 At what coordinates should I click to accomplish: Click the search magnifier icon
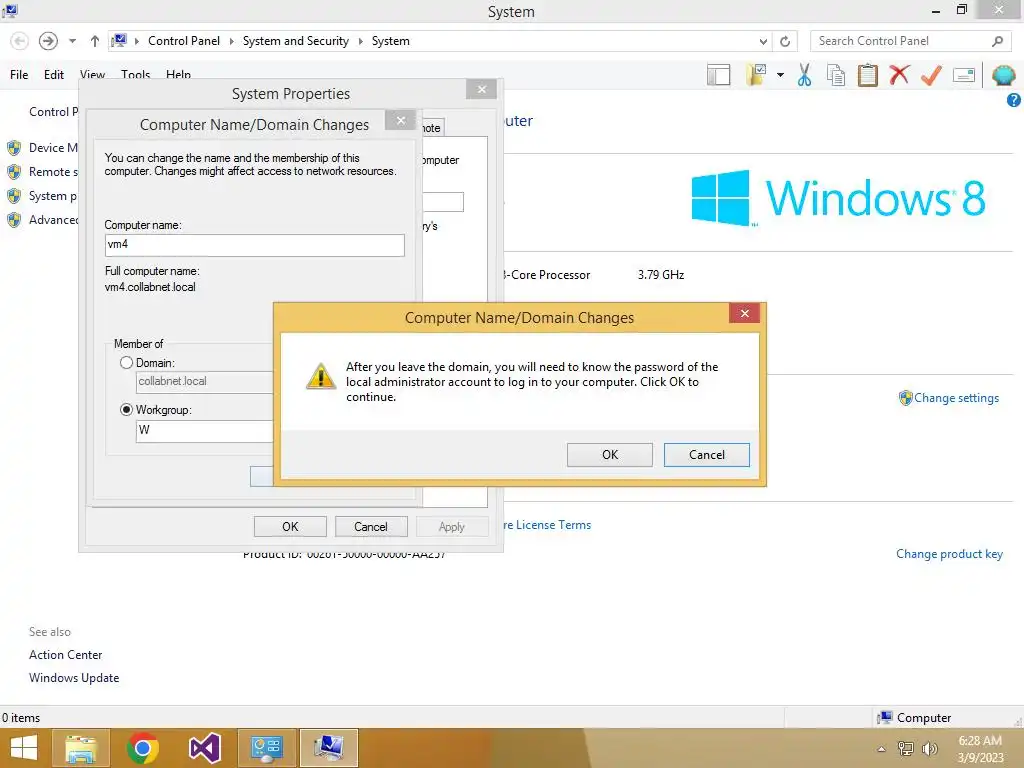(997, 41)
